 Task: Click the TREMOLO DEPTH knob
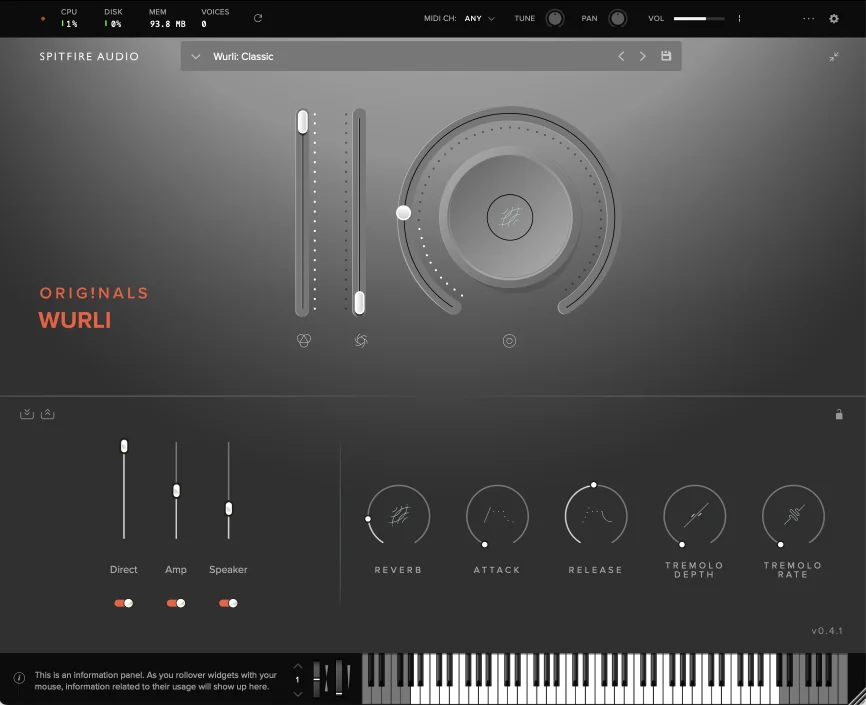pos(694,516)
